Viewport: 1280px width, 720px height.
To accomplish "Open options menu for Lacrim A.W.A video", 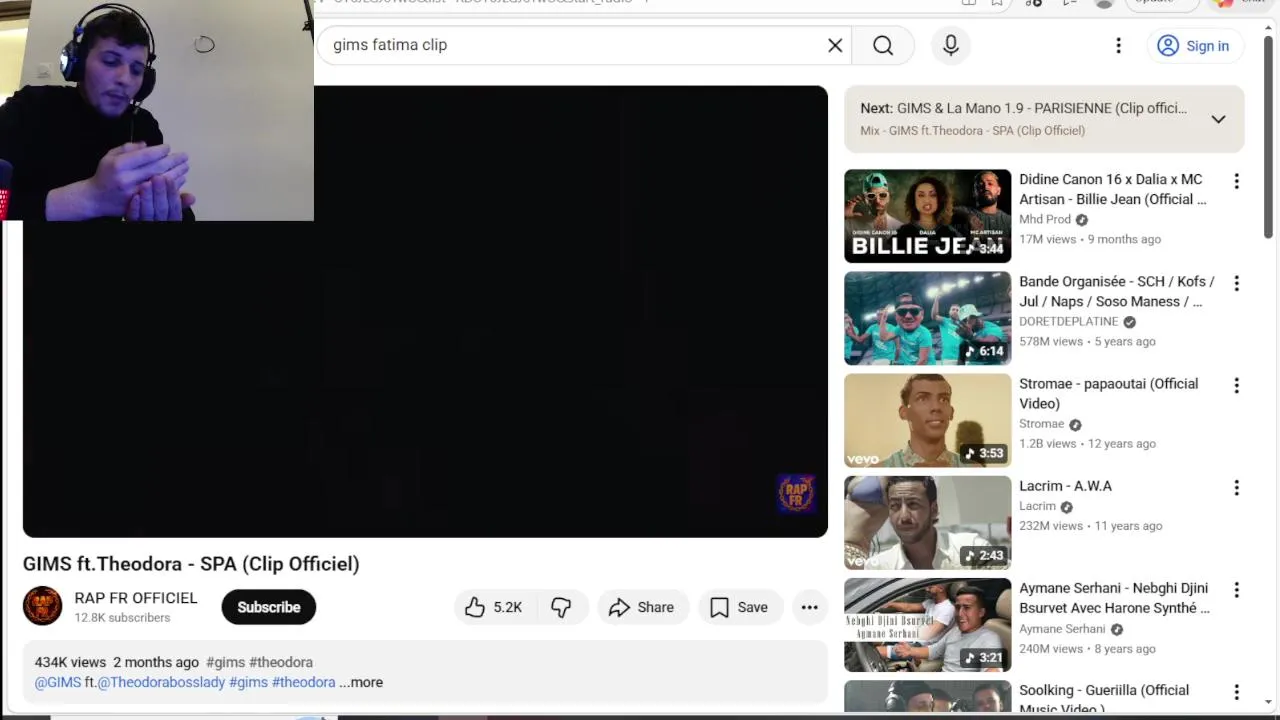I will pos(1236,487).
